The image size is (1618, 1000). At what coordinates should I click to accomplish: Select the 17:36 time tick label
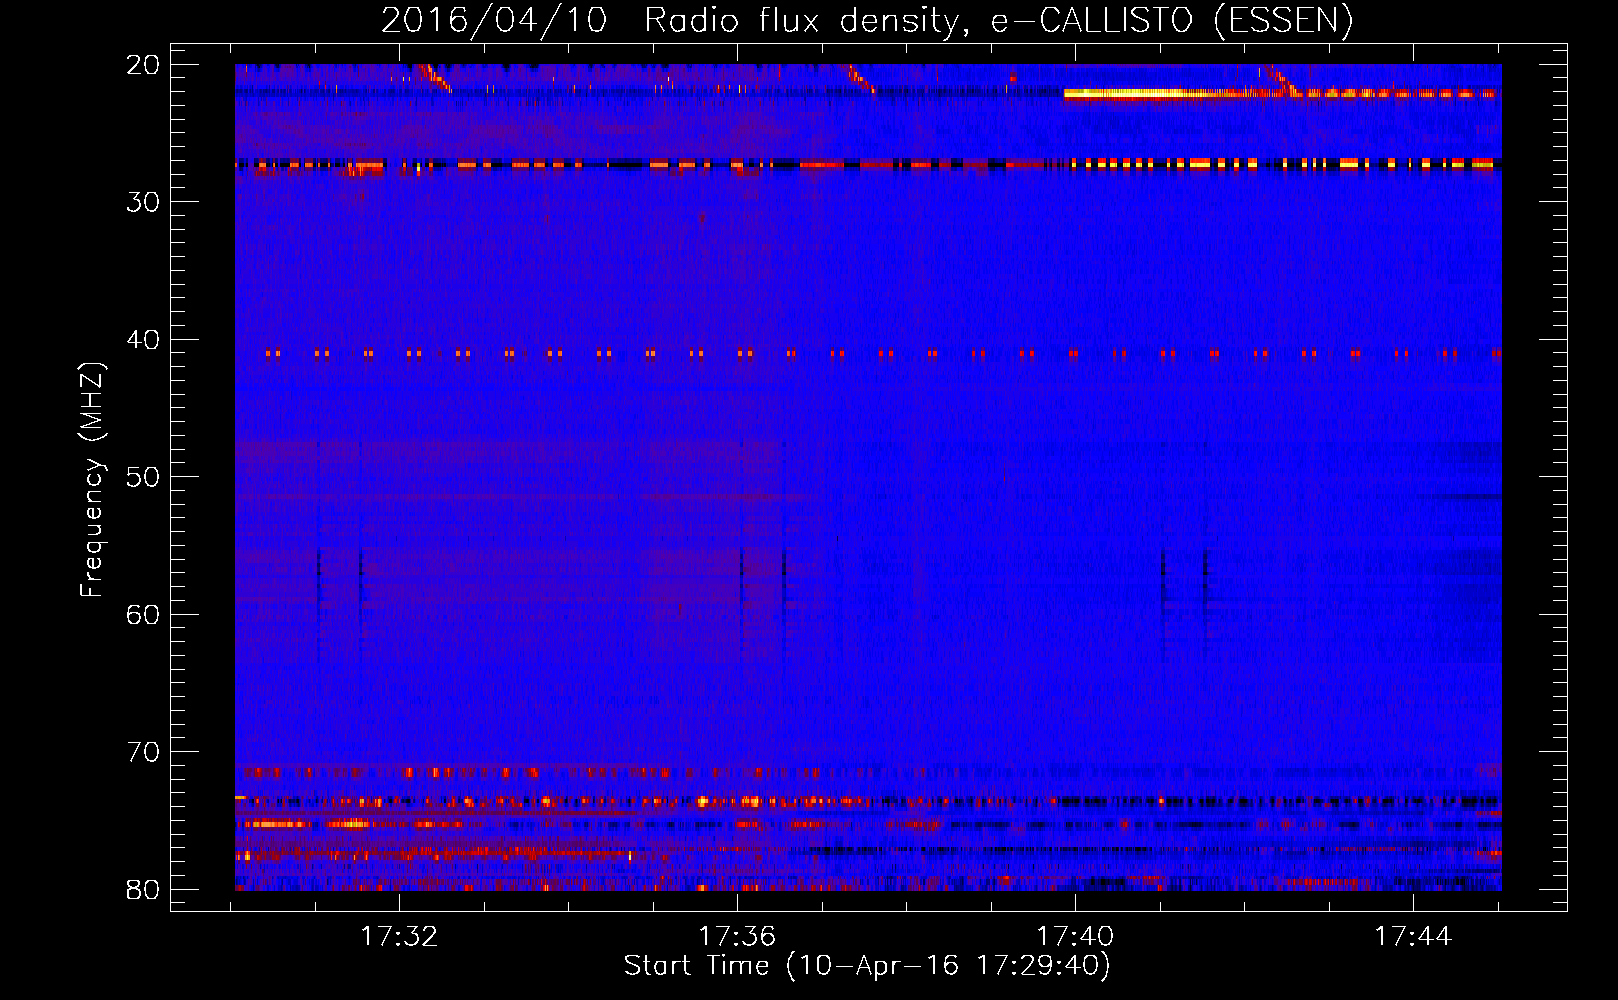pyautogui.click(x=737, y=937)
